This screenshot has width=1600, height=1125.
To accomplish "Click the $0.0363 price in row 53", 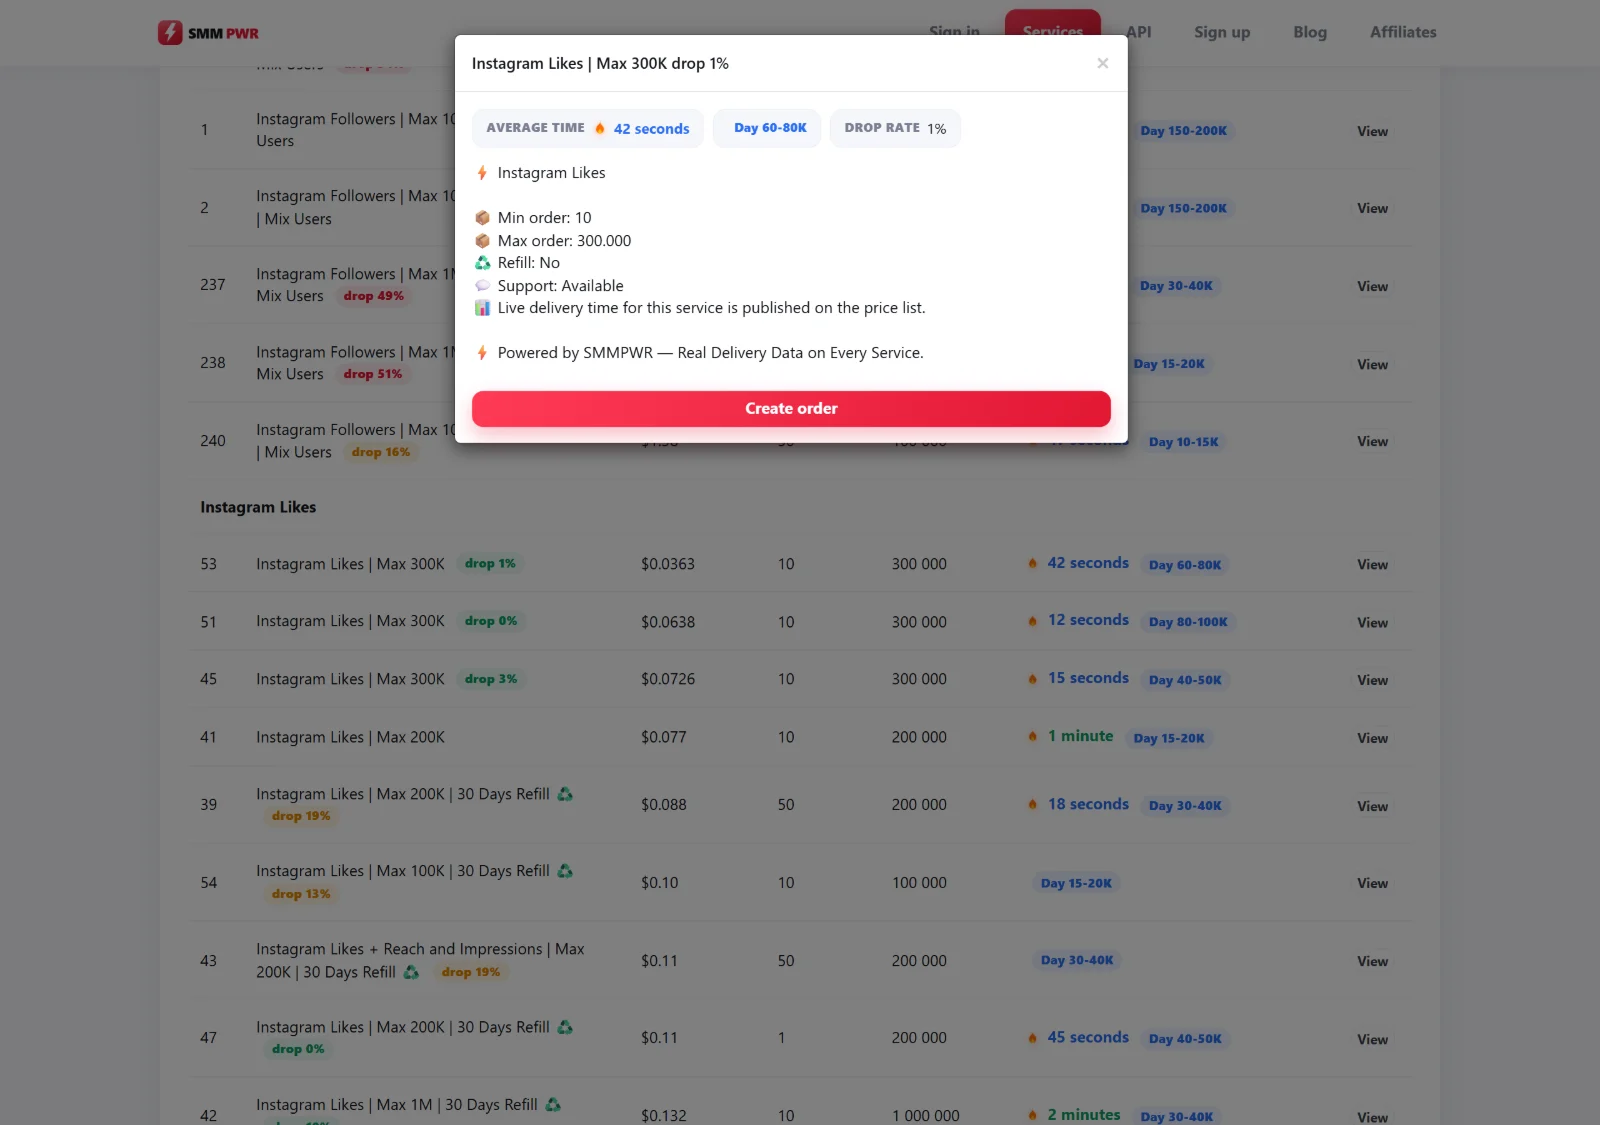I will pyautogui.click(x=668, y=564).
